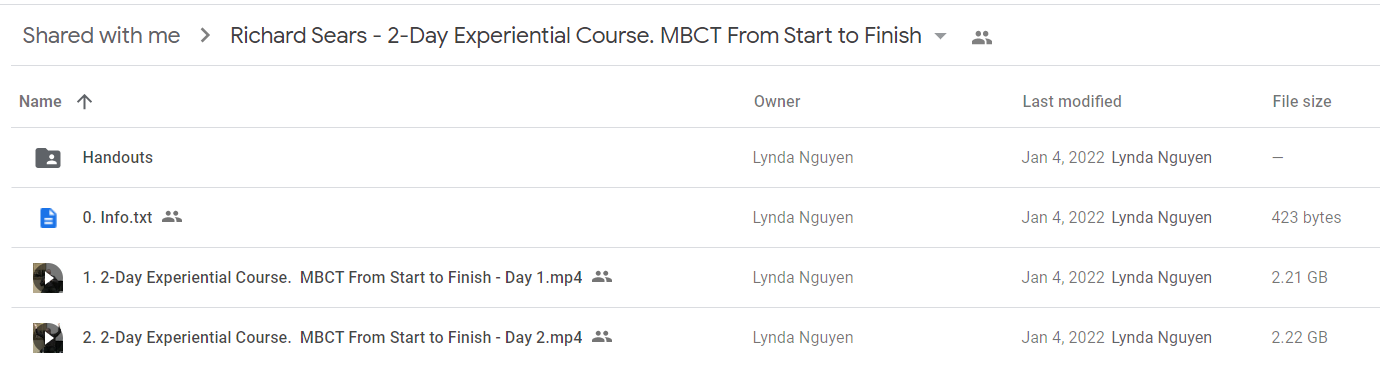This screenshot has width=1380, height=367.
Task: Click the breadcrumb chevron after Shared with me
Action: coord(205,36)
